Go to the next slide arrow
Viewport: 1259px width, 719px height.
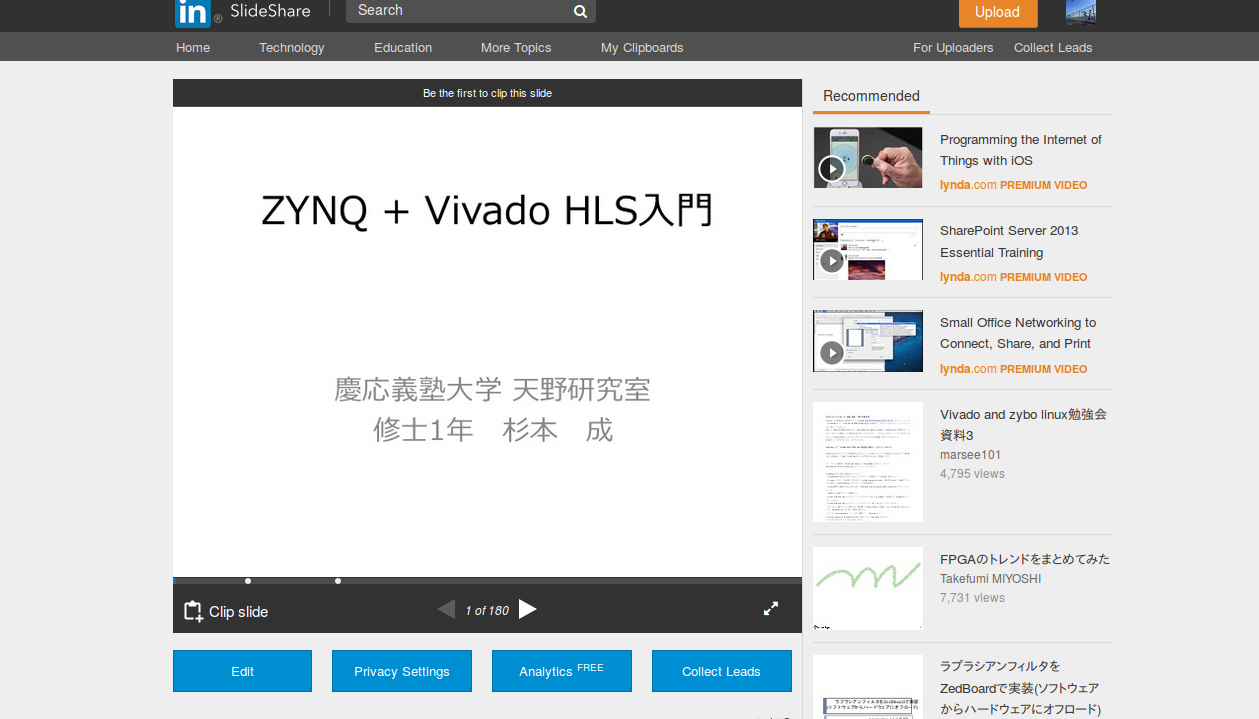(x=528, y=609)
